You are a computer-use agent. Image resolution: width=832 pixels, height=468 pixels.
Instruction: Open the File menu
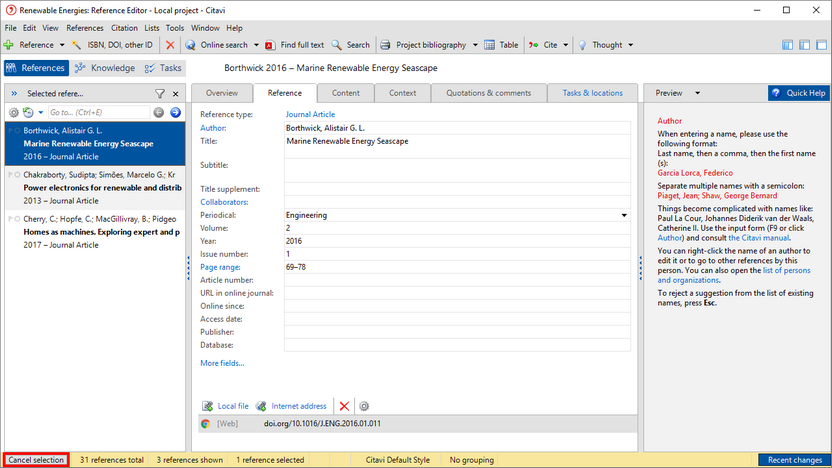[x=11, y=28]
